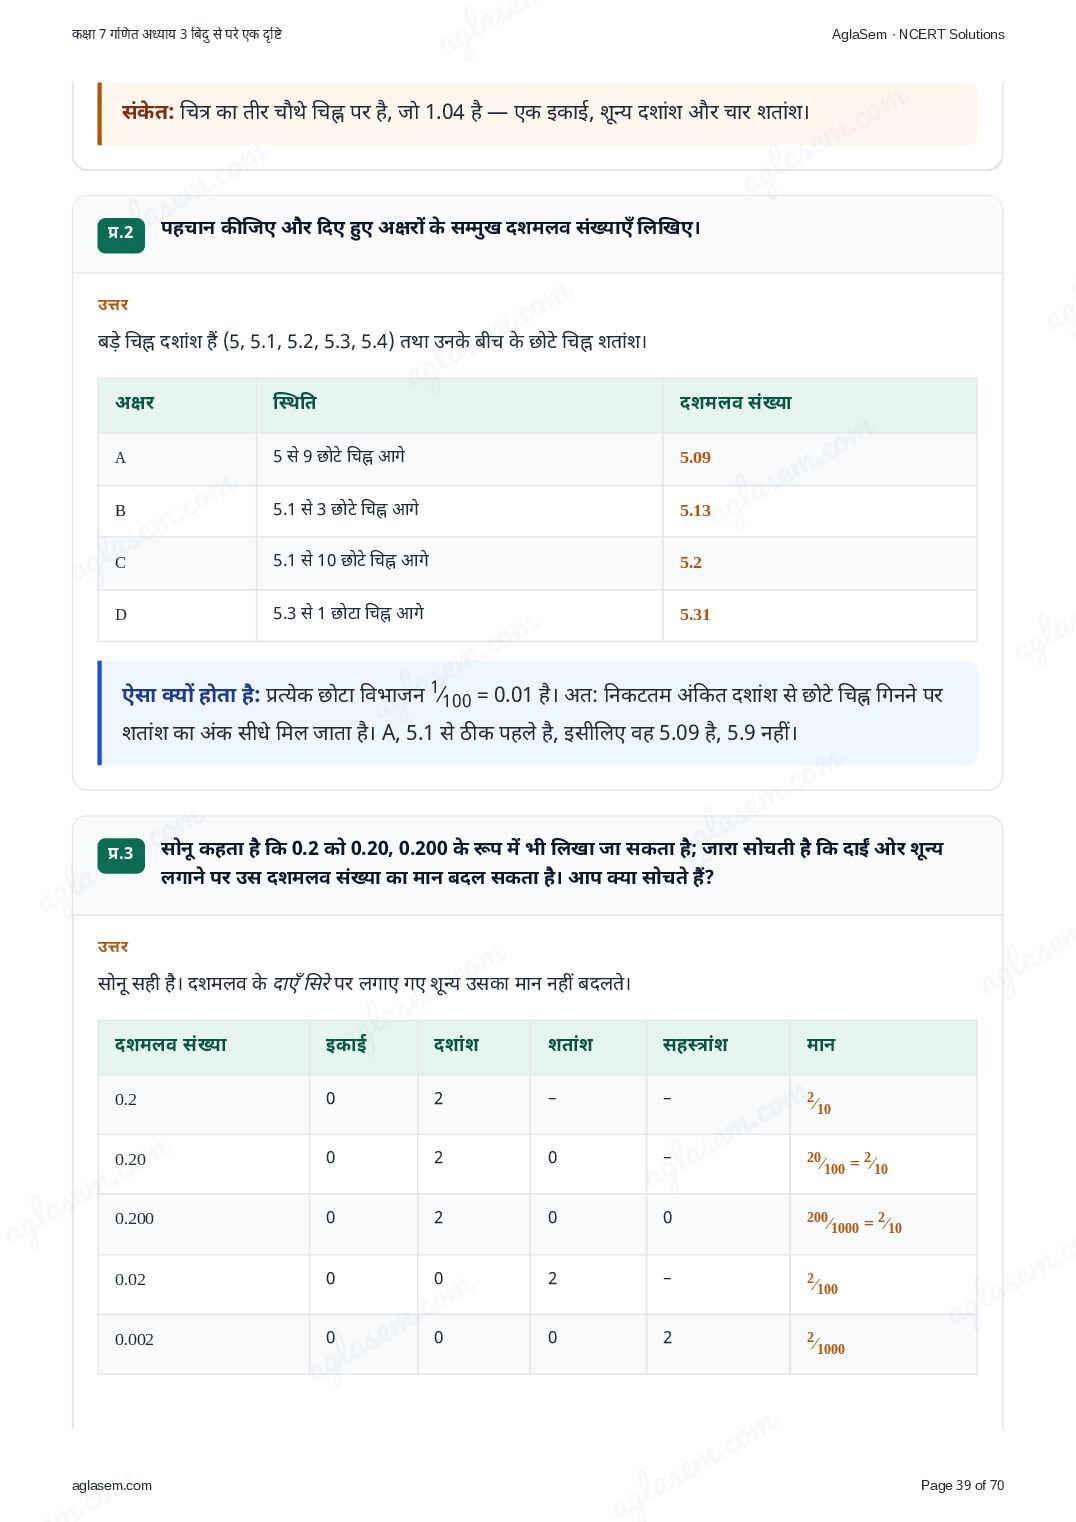Click the ऐसा क्यों होता है explanation heading
The width and height of the screenshot is (1076, 1522).
191,695
